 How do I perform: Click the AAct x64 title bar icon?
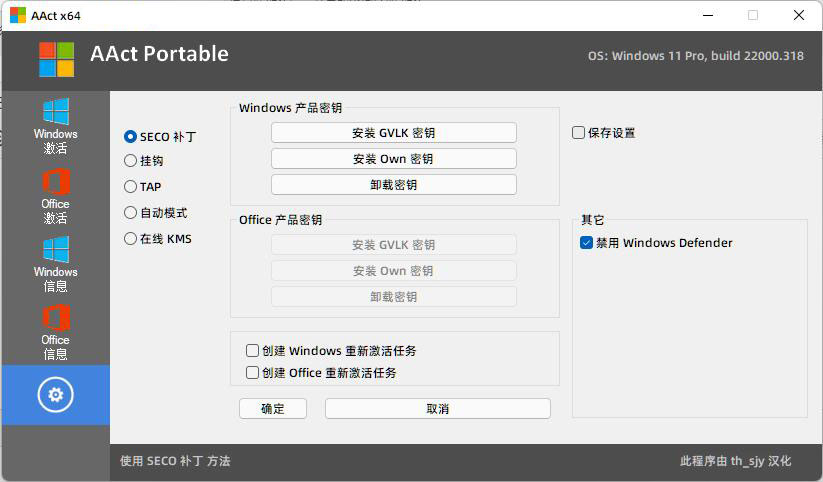click(18, 15)
